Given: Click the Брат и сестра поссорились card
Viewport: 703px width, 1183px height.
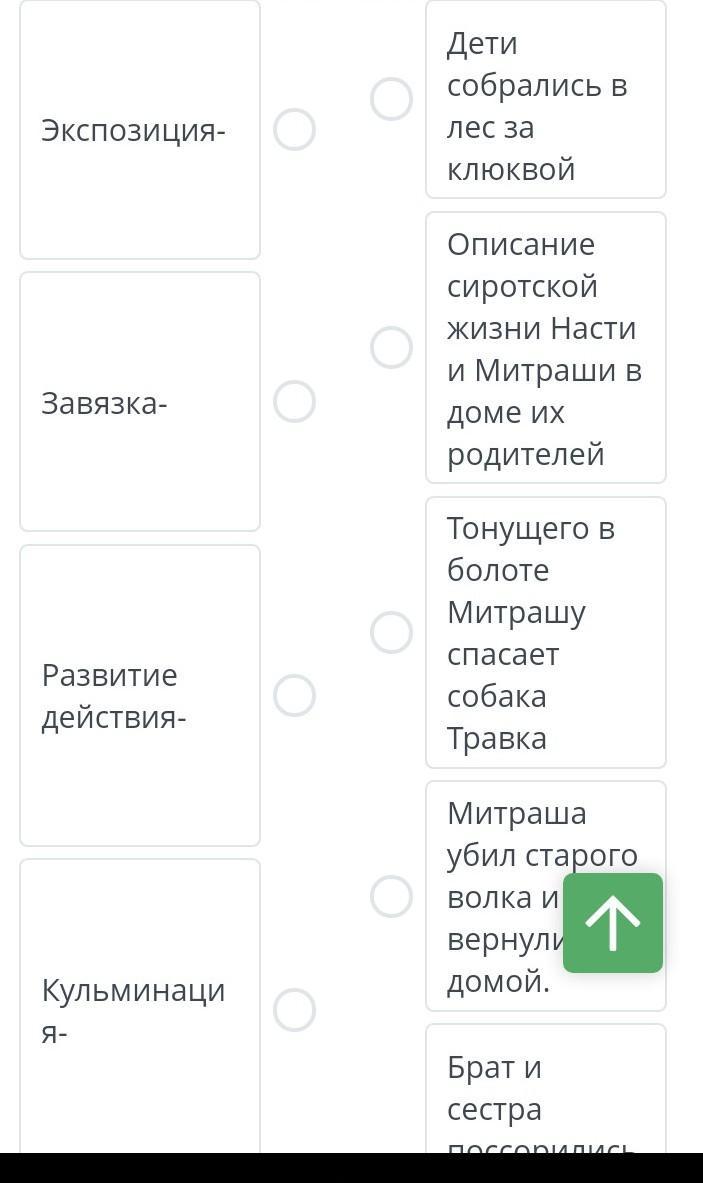Looking at the screenshot, I should click(x=545, y=1089).
